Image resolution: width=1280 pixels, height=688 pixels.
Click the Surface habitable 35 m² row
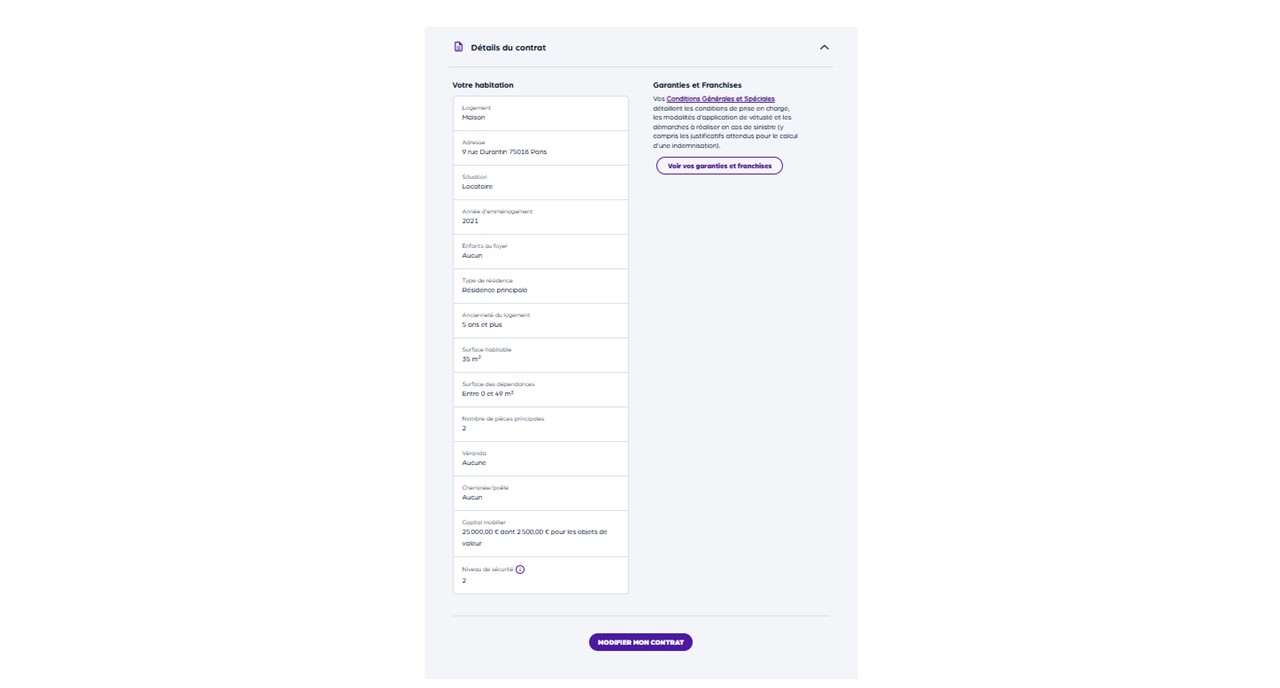[540, 355]
